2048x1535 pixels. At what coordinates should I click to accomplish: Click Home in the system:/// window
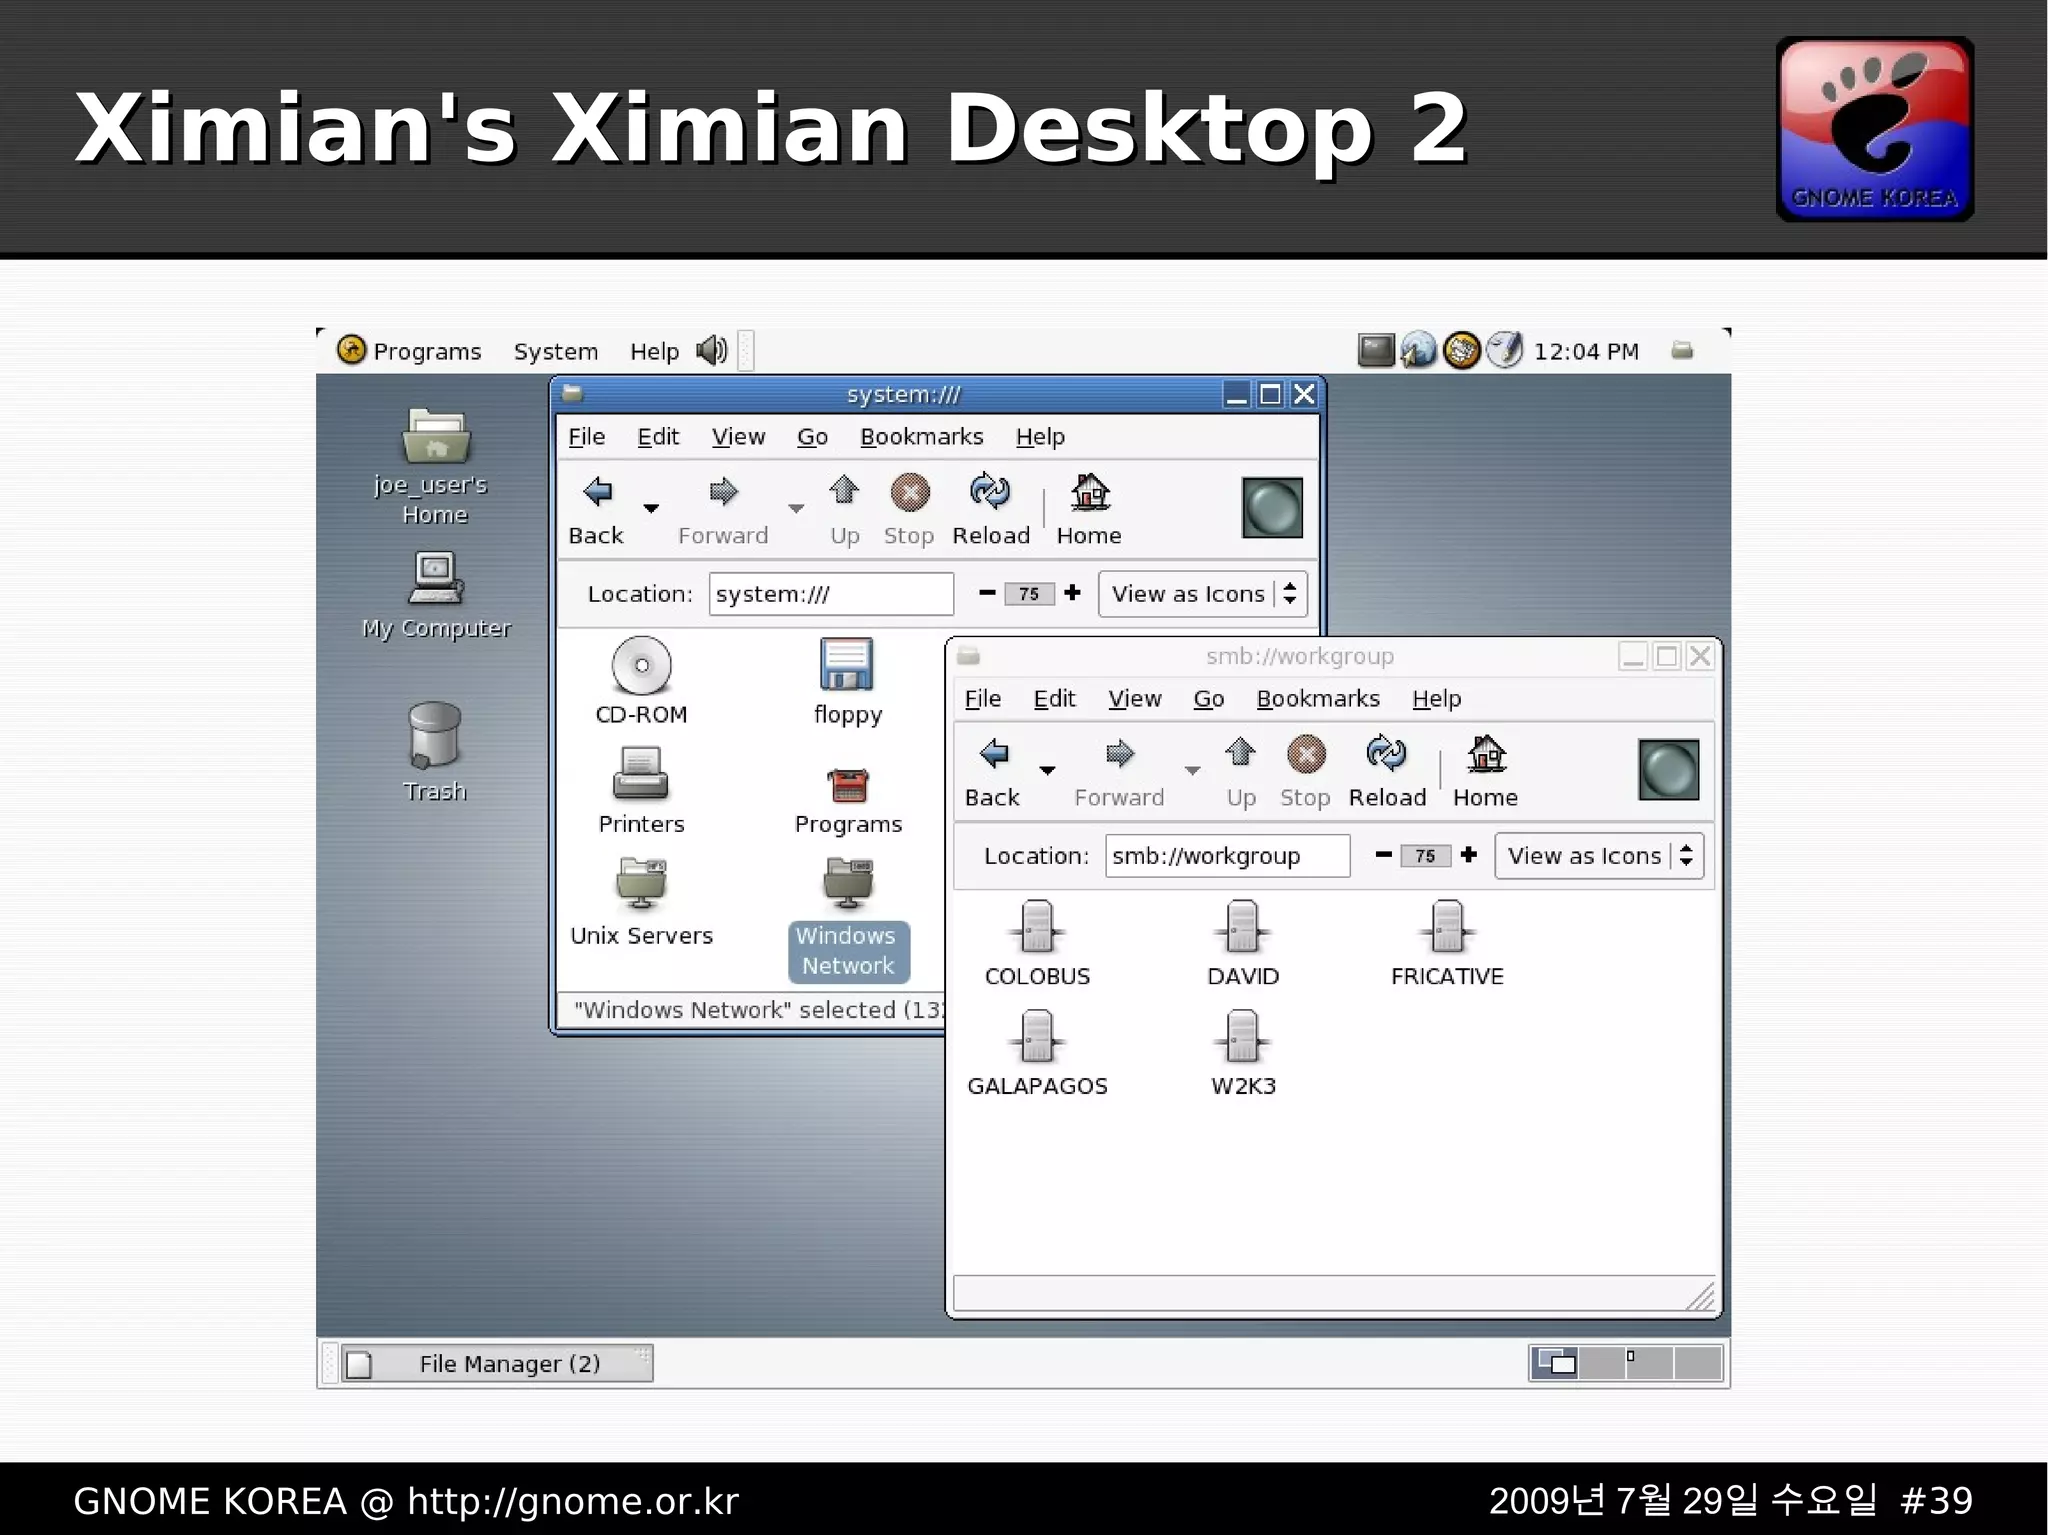1089,509
